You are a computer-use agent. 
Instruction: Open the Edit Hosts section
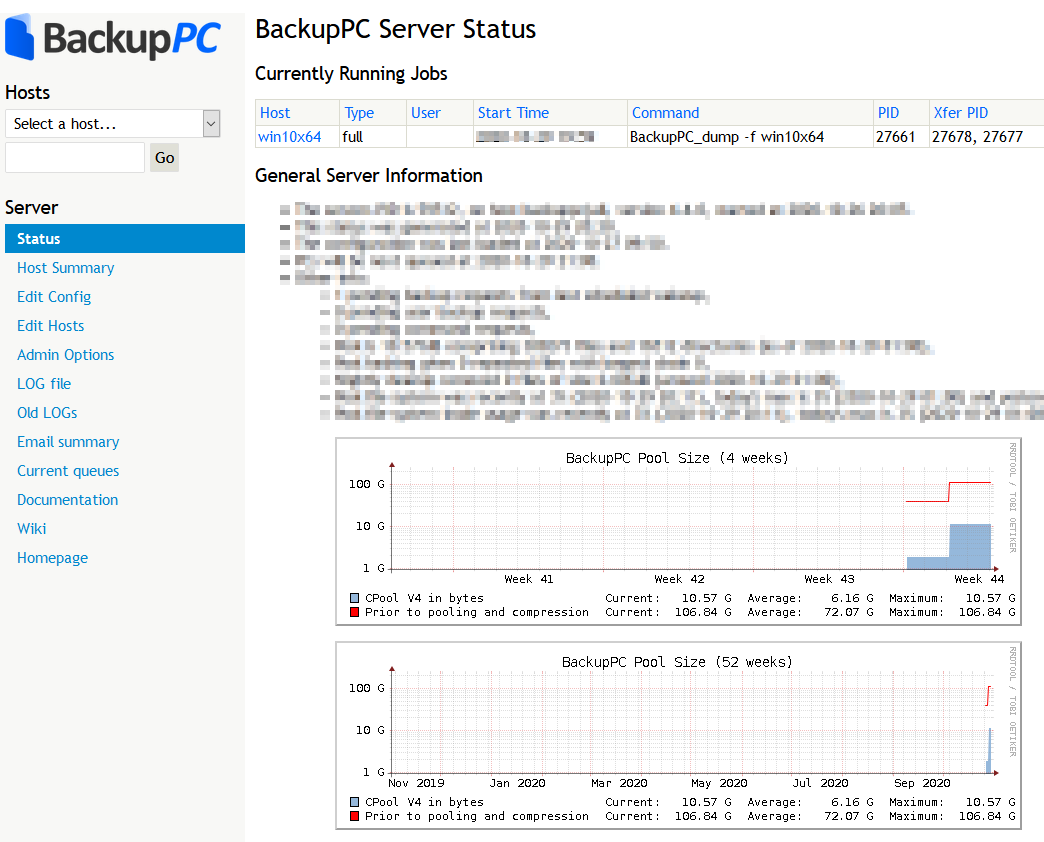click(50, 325)
